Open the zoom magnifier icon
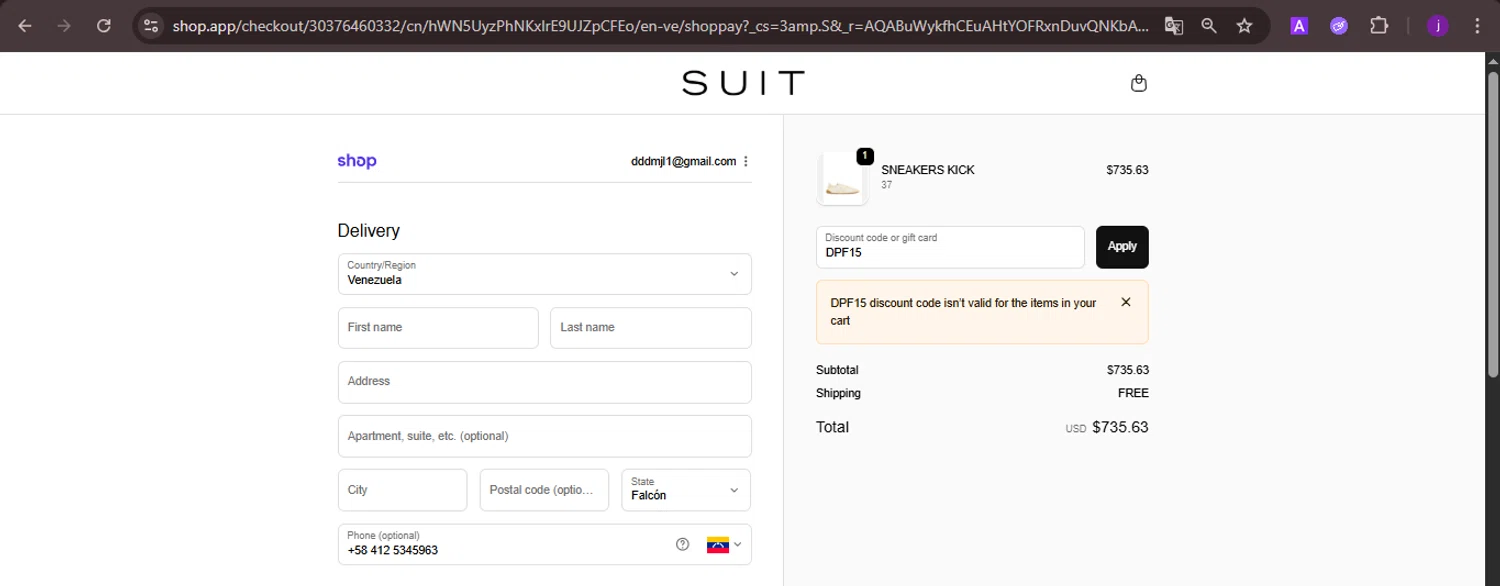Viewport: 1500px width, 586px height. [x=1209, y=26]
